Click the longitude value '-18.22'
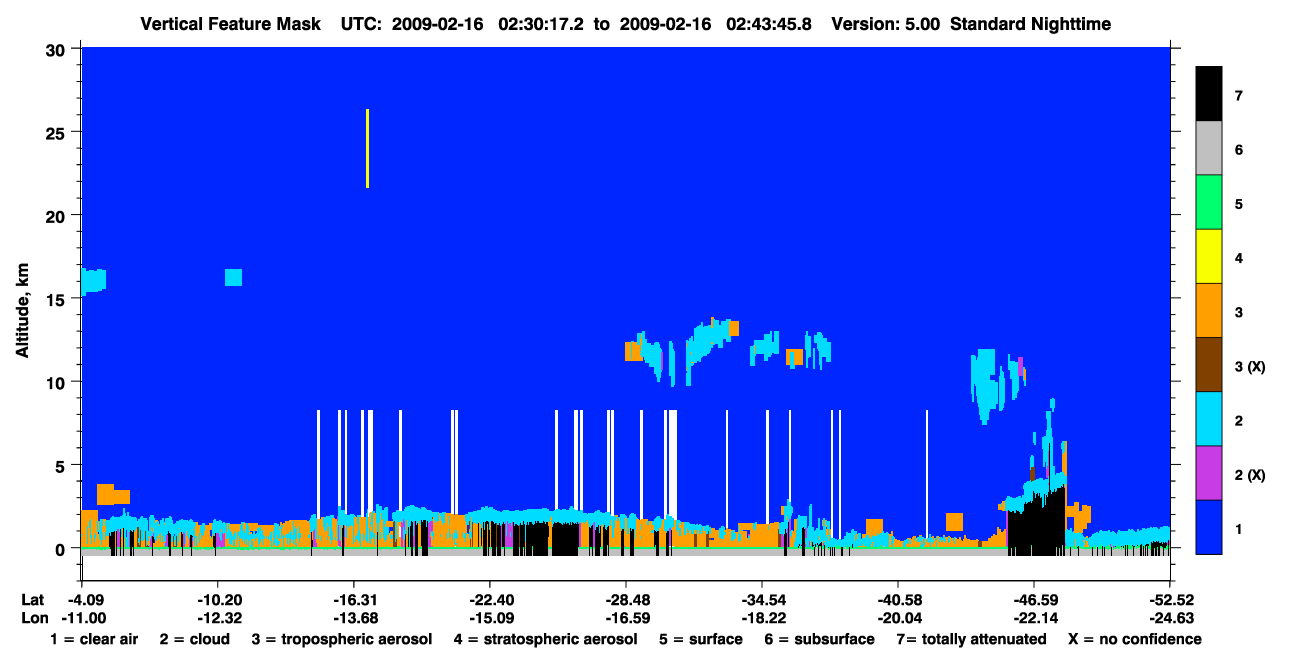The height and width of the screenshot is (667, 1300). click(x=762, y=618)
